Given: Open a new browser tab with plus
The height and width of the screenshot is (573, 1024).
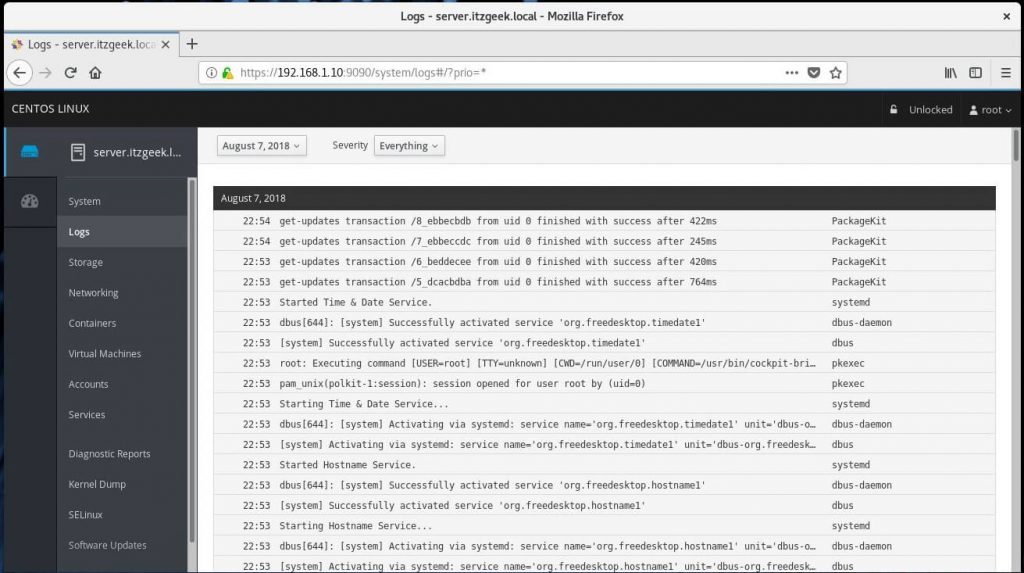Looking at the screenshot, I should tap(191, 44).
